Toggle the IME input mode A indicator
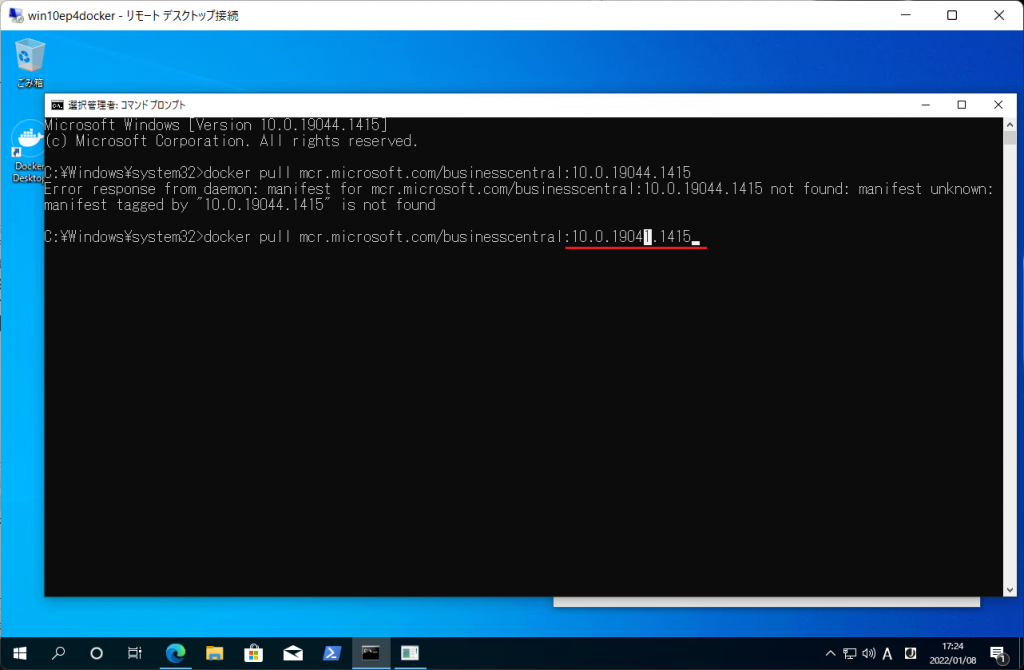Screen dimensions: 1024x670 [888, 653]
